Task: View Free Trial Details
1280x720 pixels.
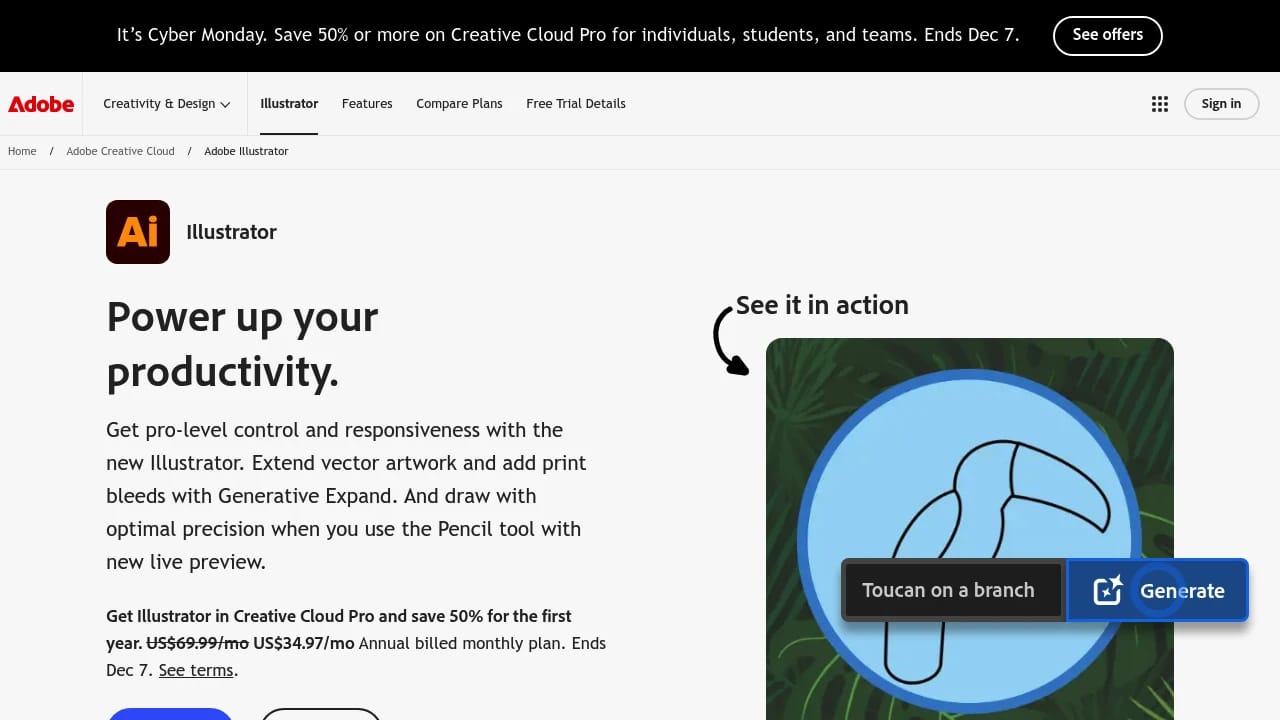Action: 576,103
